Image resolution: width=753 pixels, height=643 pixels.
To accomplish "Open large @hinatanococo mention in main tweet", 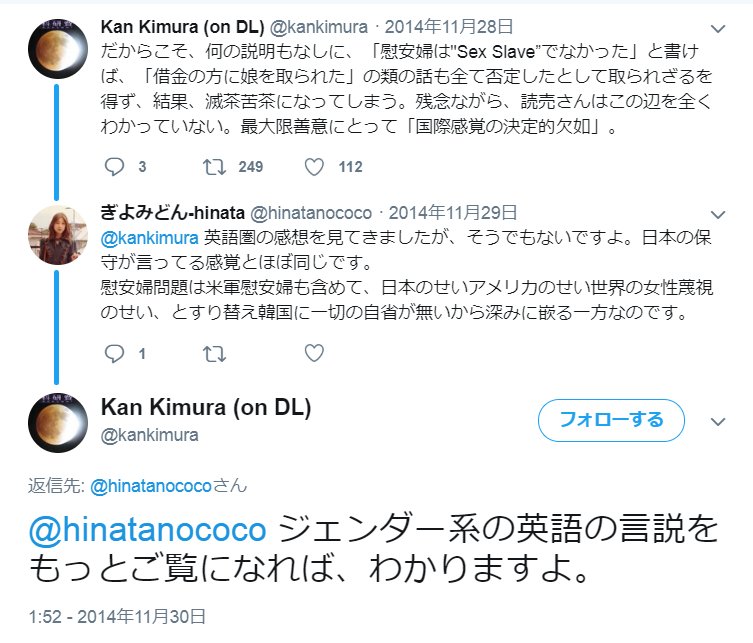I will 147,530.
